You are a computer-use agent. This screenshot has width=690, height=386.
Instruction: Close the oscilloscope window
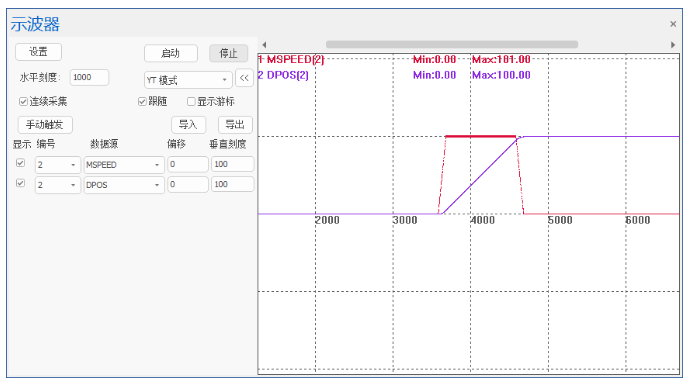pos(673,24)
